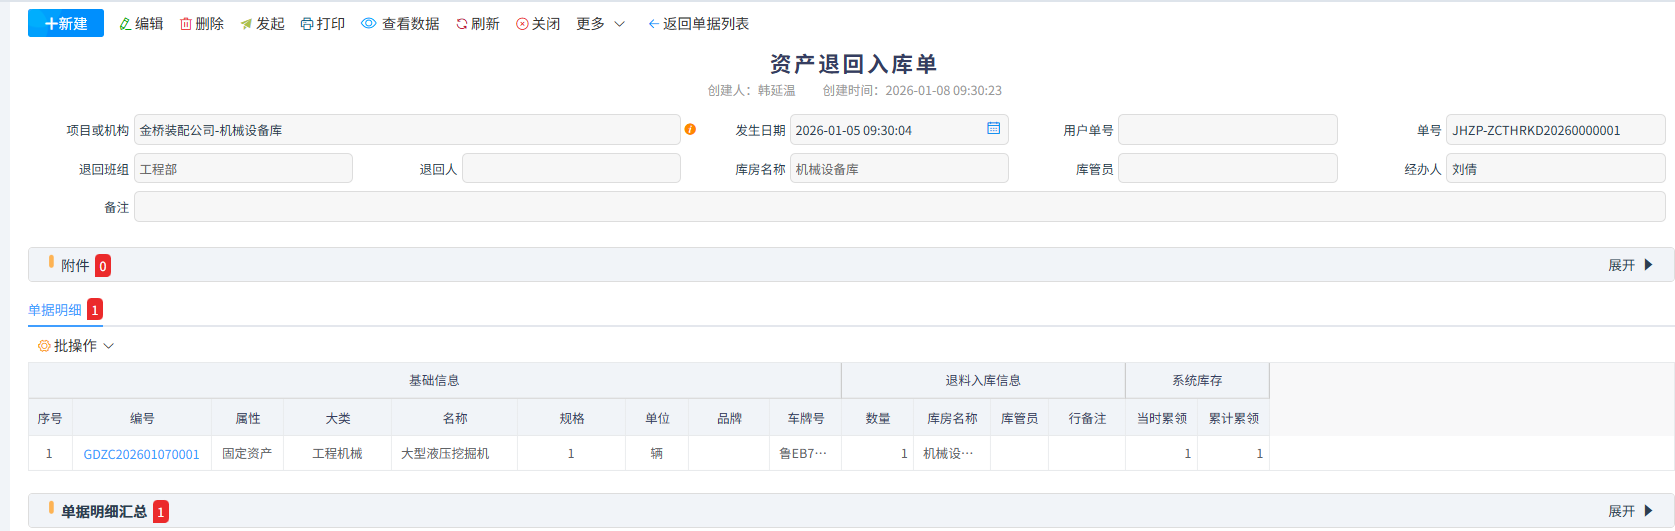Click the 打印 printer icon
The image size is (1675, 531).
[307, 24]
